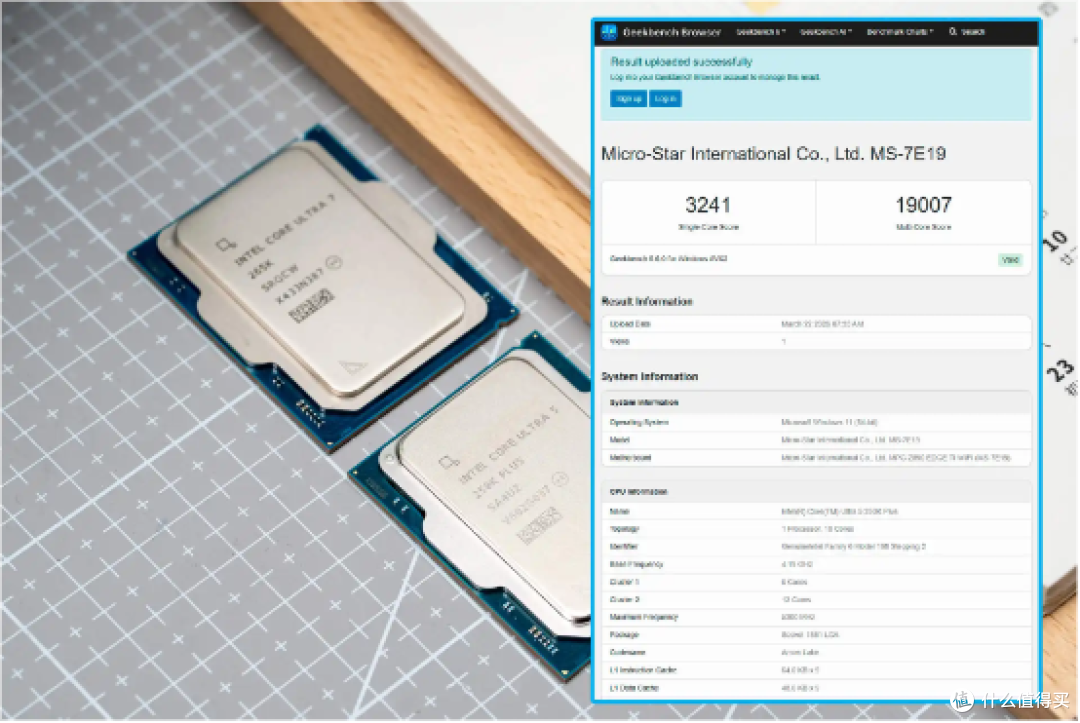Click the Cluster 2 row value

point(796,600)
